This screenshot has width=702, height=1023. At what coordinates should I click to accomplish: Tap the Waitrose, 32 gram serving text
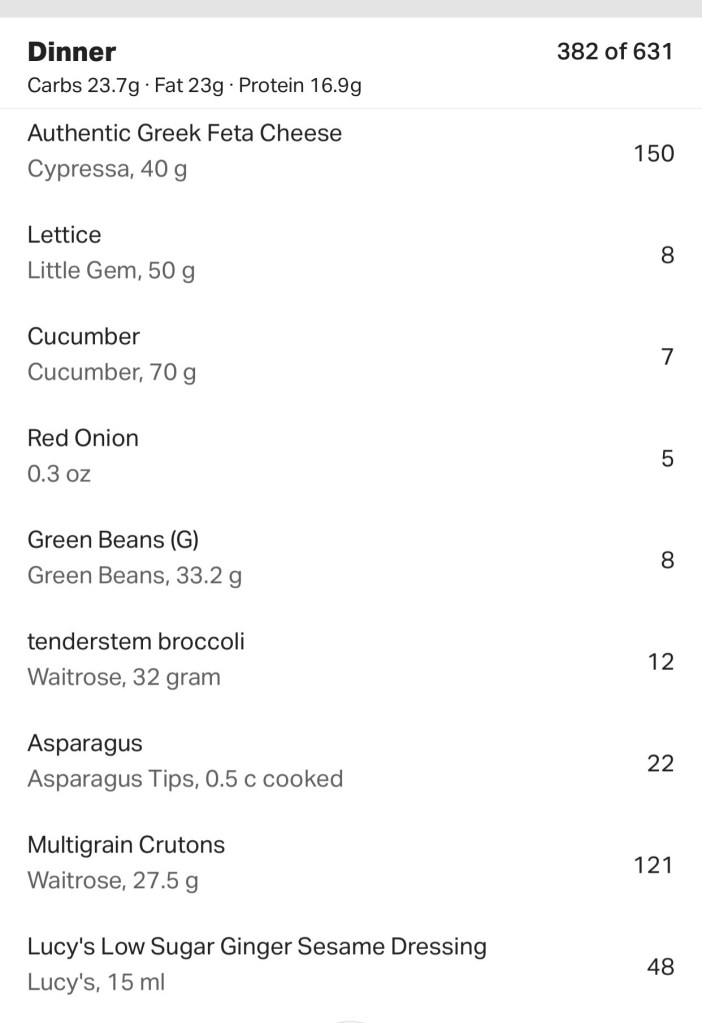(124, 678)
